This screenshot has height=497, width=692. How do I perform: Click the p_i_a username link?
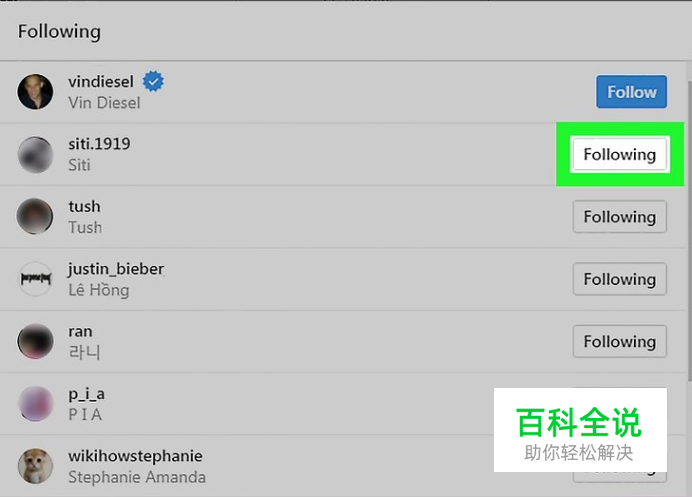(86, 394)
